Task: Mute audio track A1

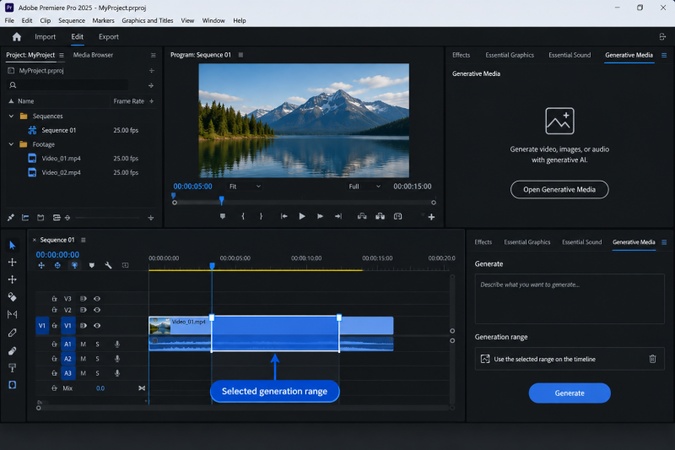Action: (x=83, y=344)
